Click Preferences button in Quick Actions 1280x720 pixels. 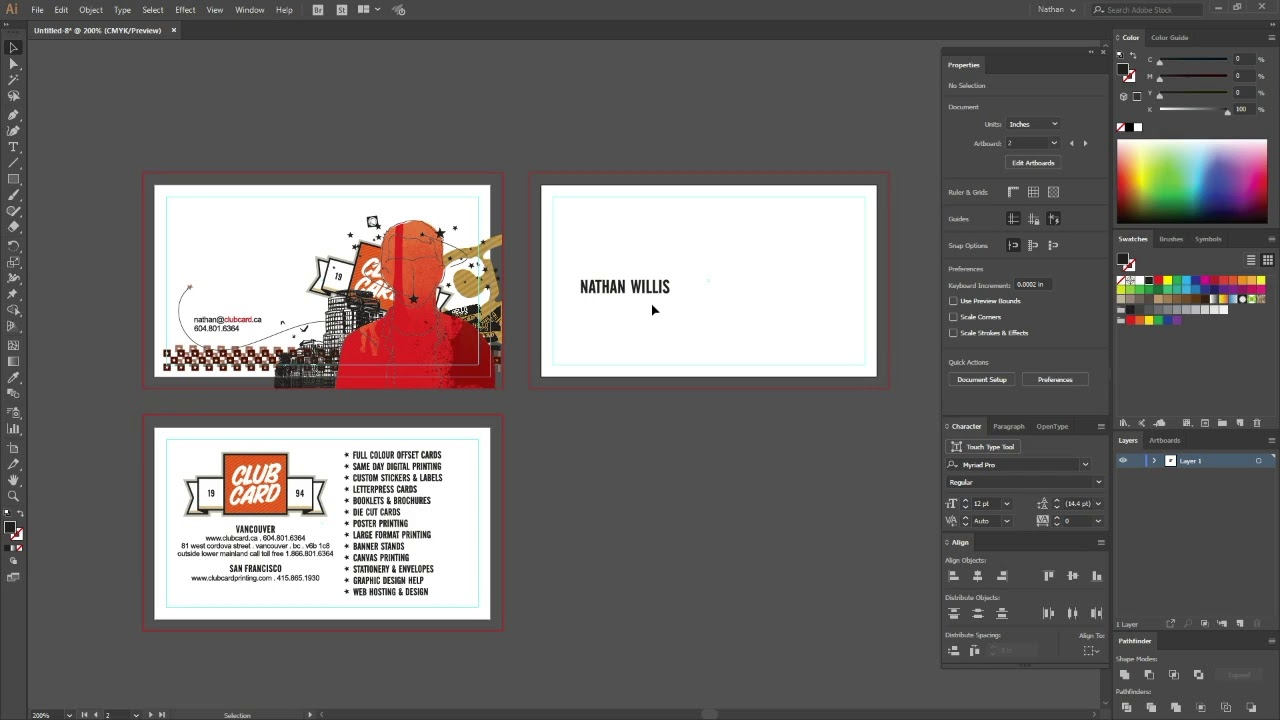[x=1055, y=380]
